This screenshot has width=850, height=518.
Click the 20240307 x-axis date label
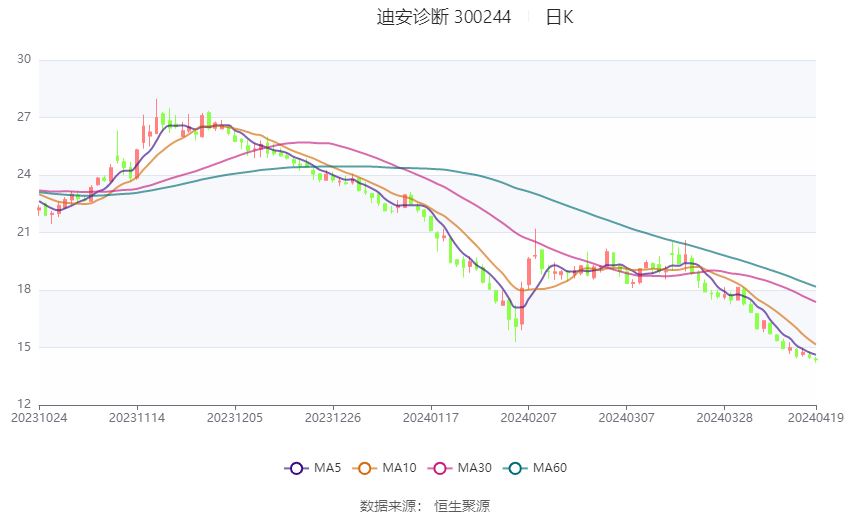pyautogui.click(x=625, y=417)
